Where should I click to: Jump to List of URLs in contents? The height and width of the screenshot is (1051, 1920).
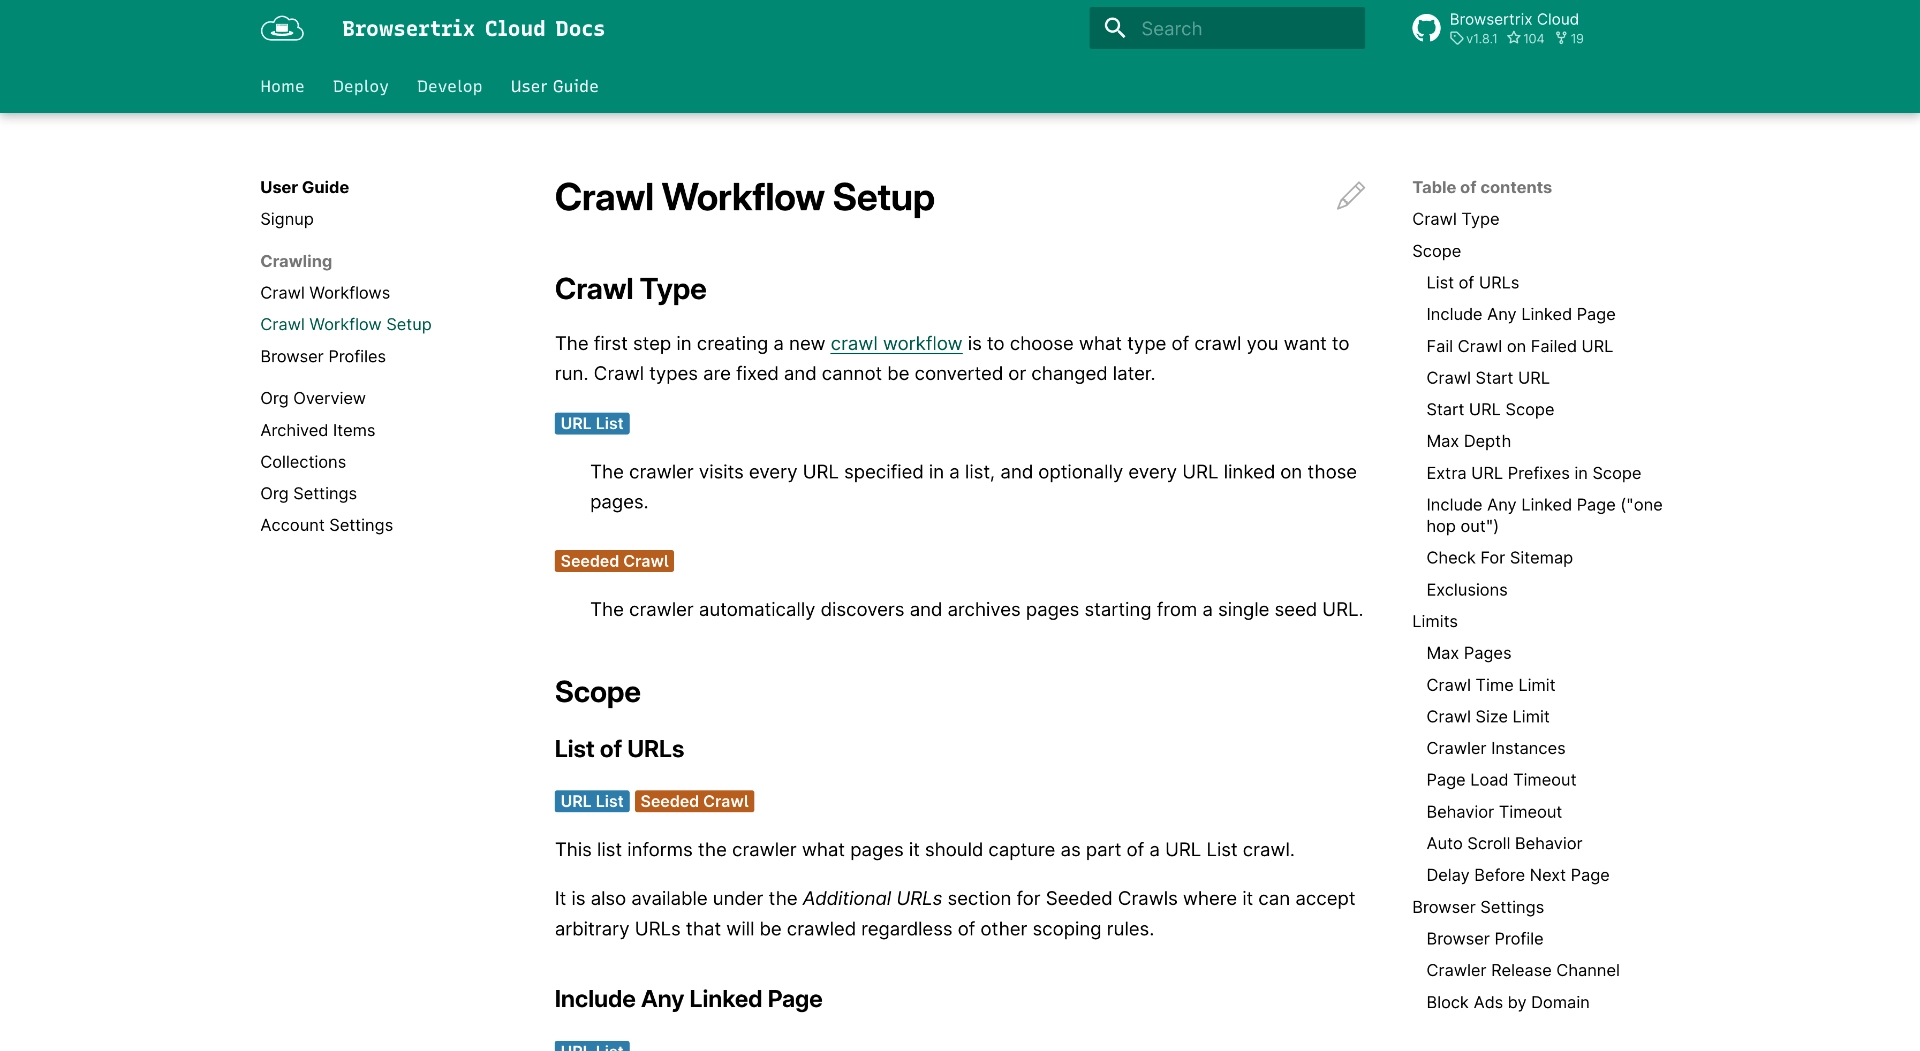click(x=1472, y=283)
